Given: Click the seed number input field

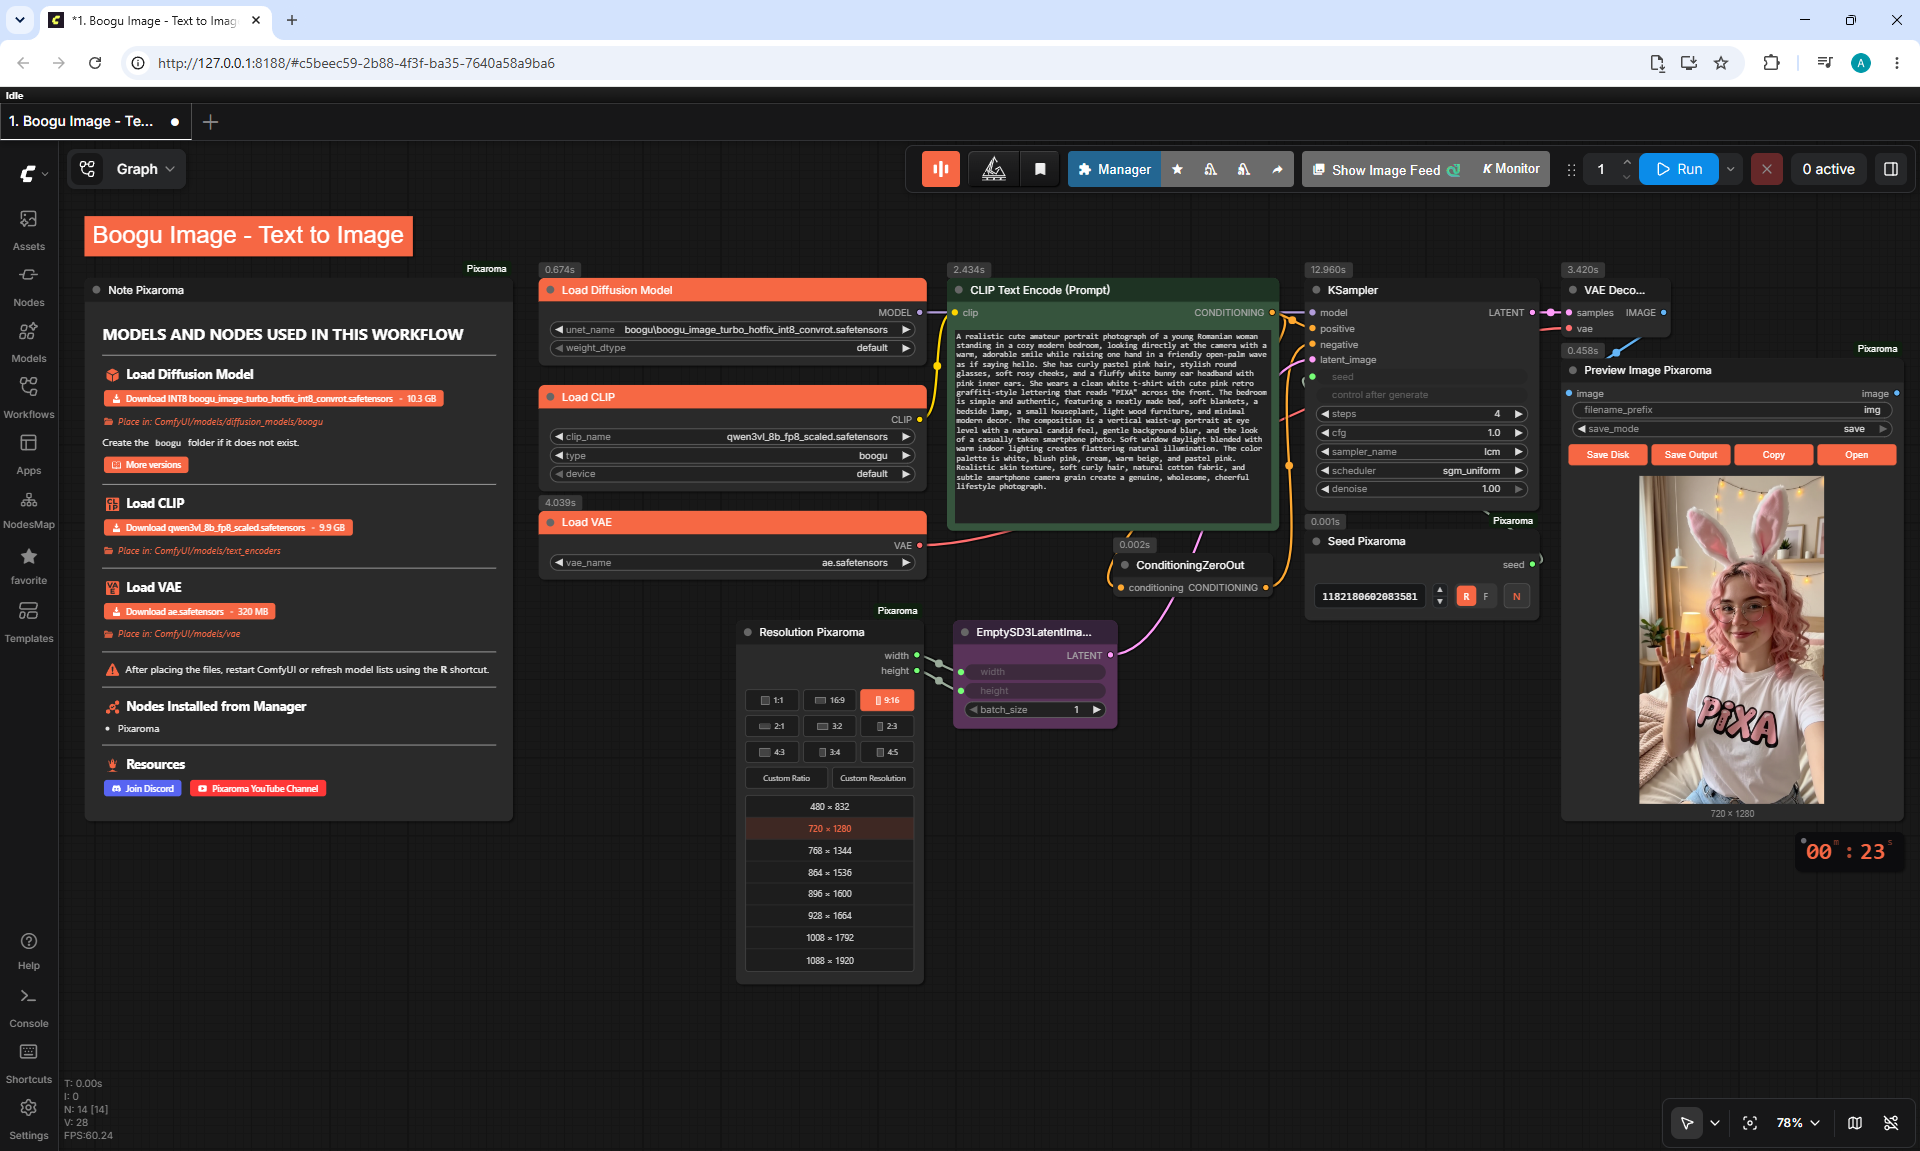Looking at the screenshot, I should coord(1370,596).
